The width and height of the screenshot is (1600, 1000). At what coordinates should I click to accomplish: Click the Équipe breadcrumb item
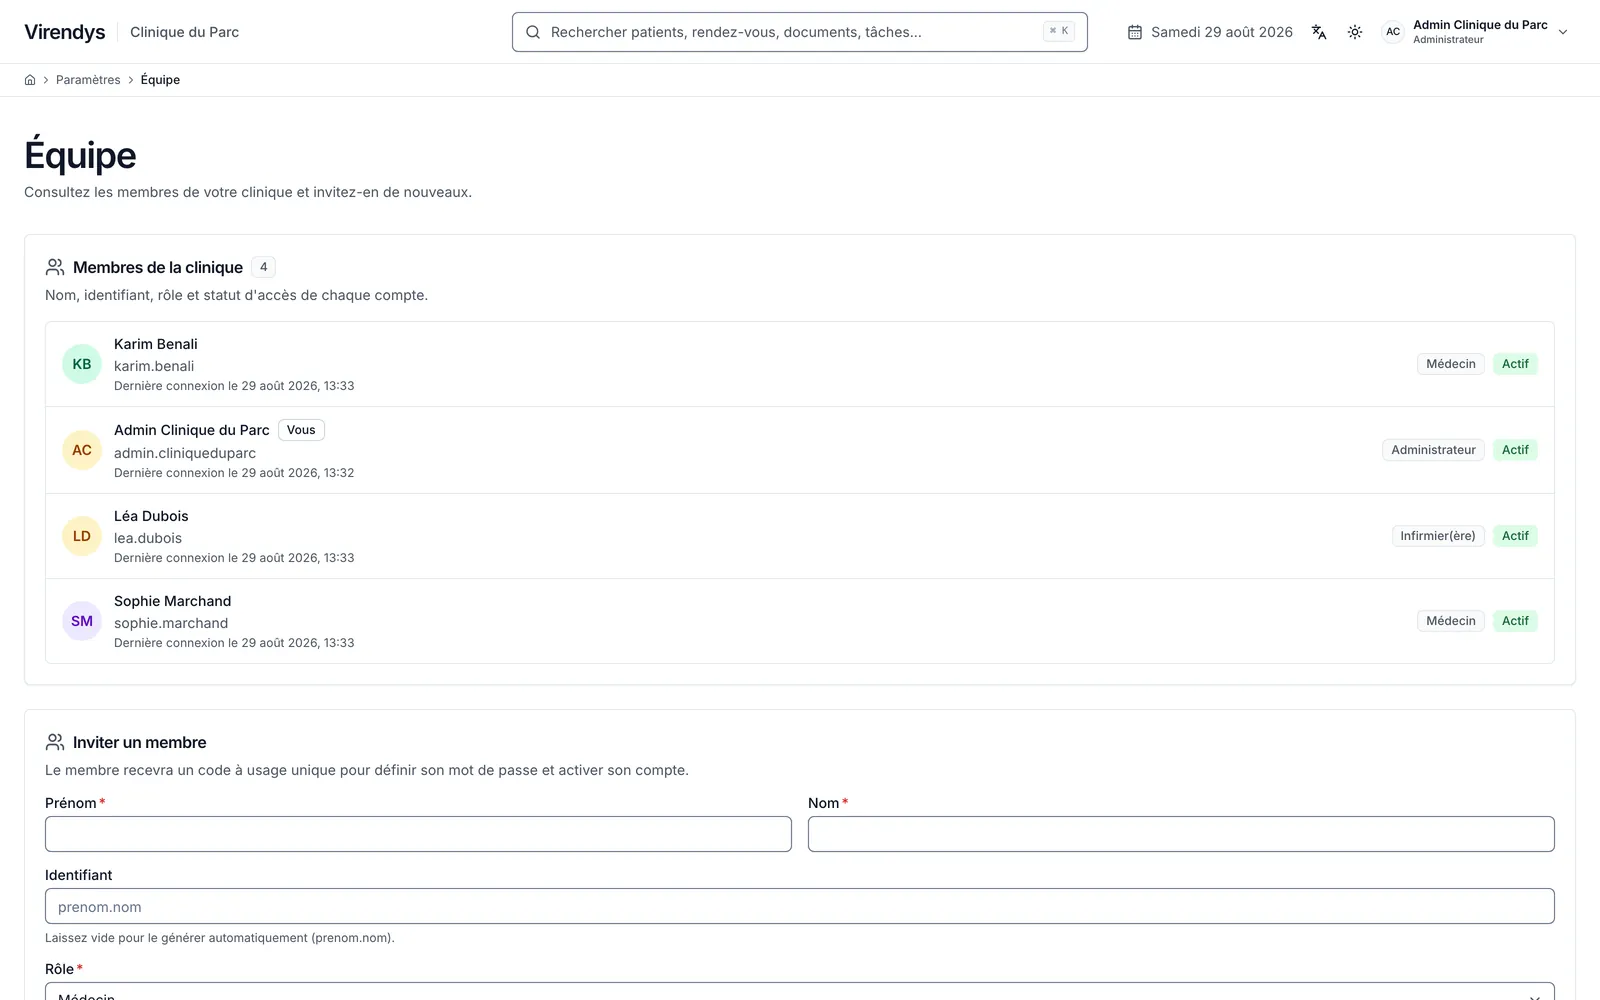pyautogui.click(x=160, y=80)
